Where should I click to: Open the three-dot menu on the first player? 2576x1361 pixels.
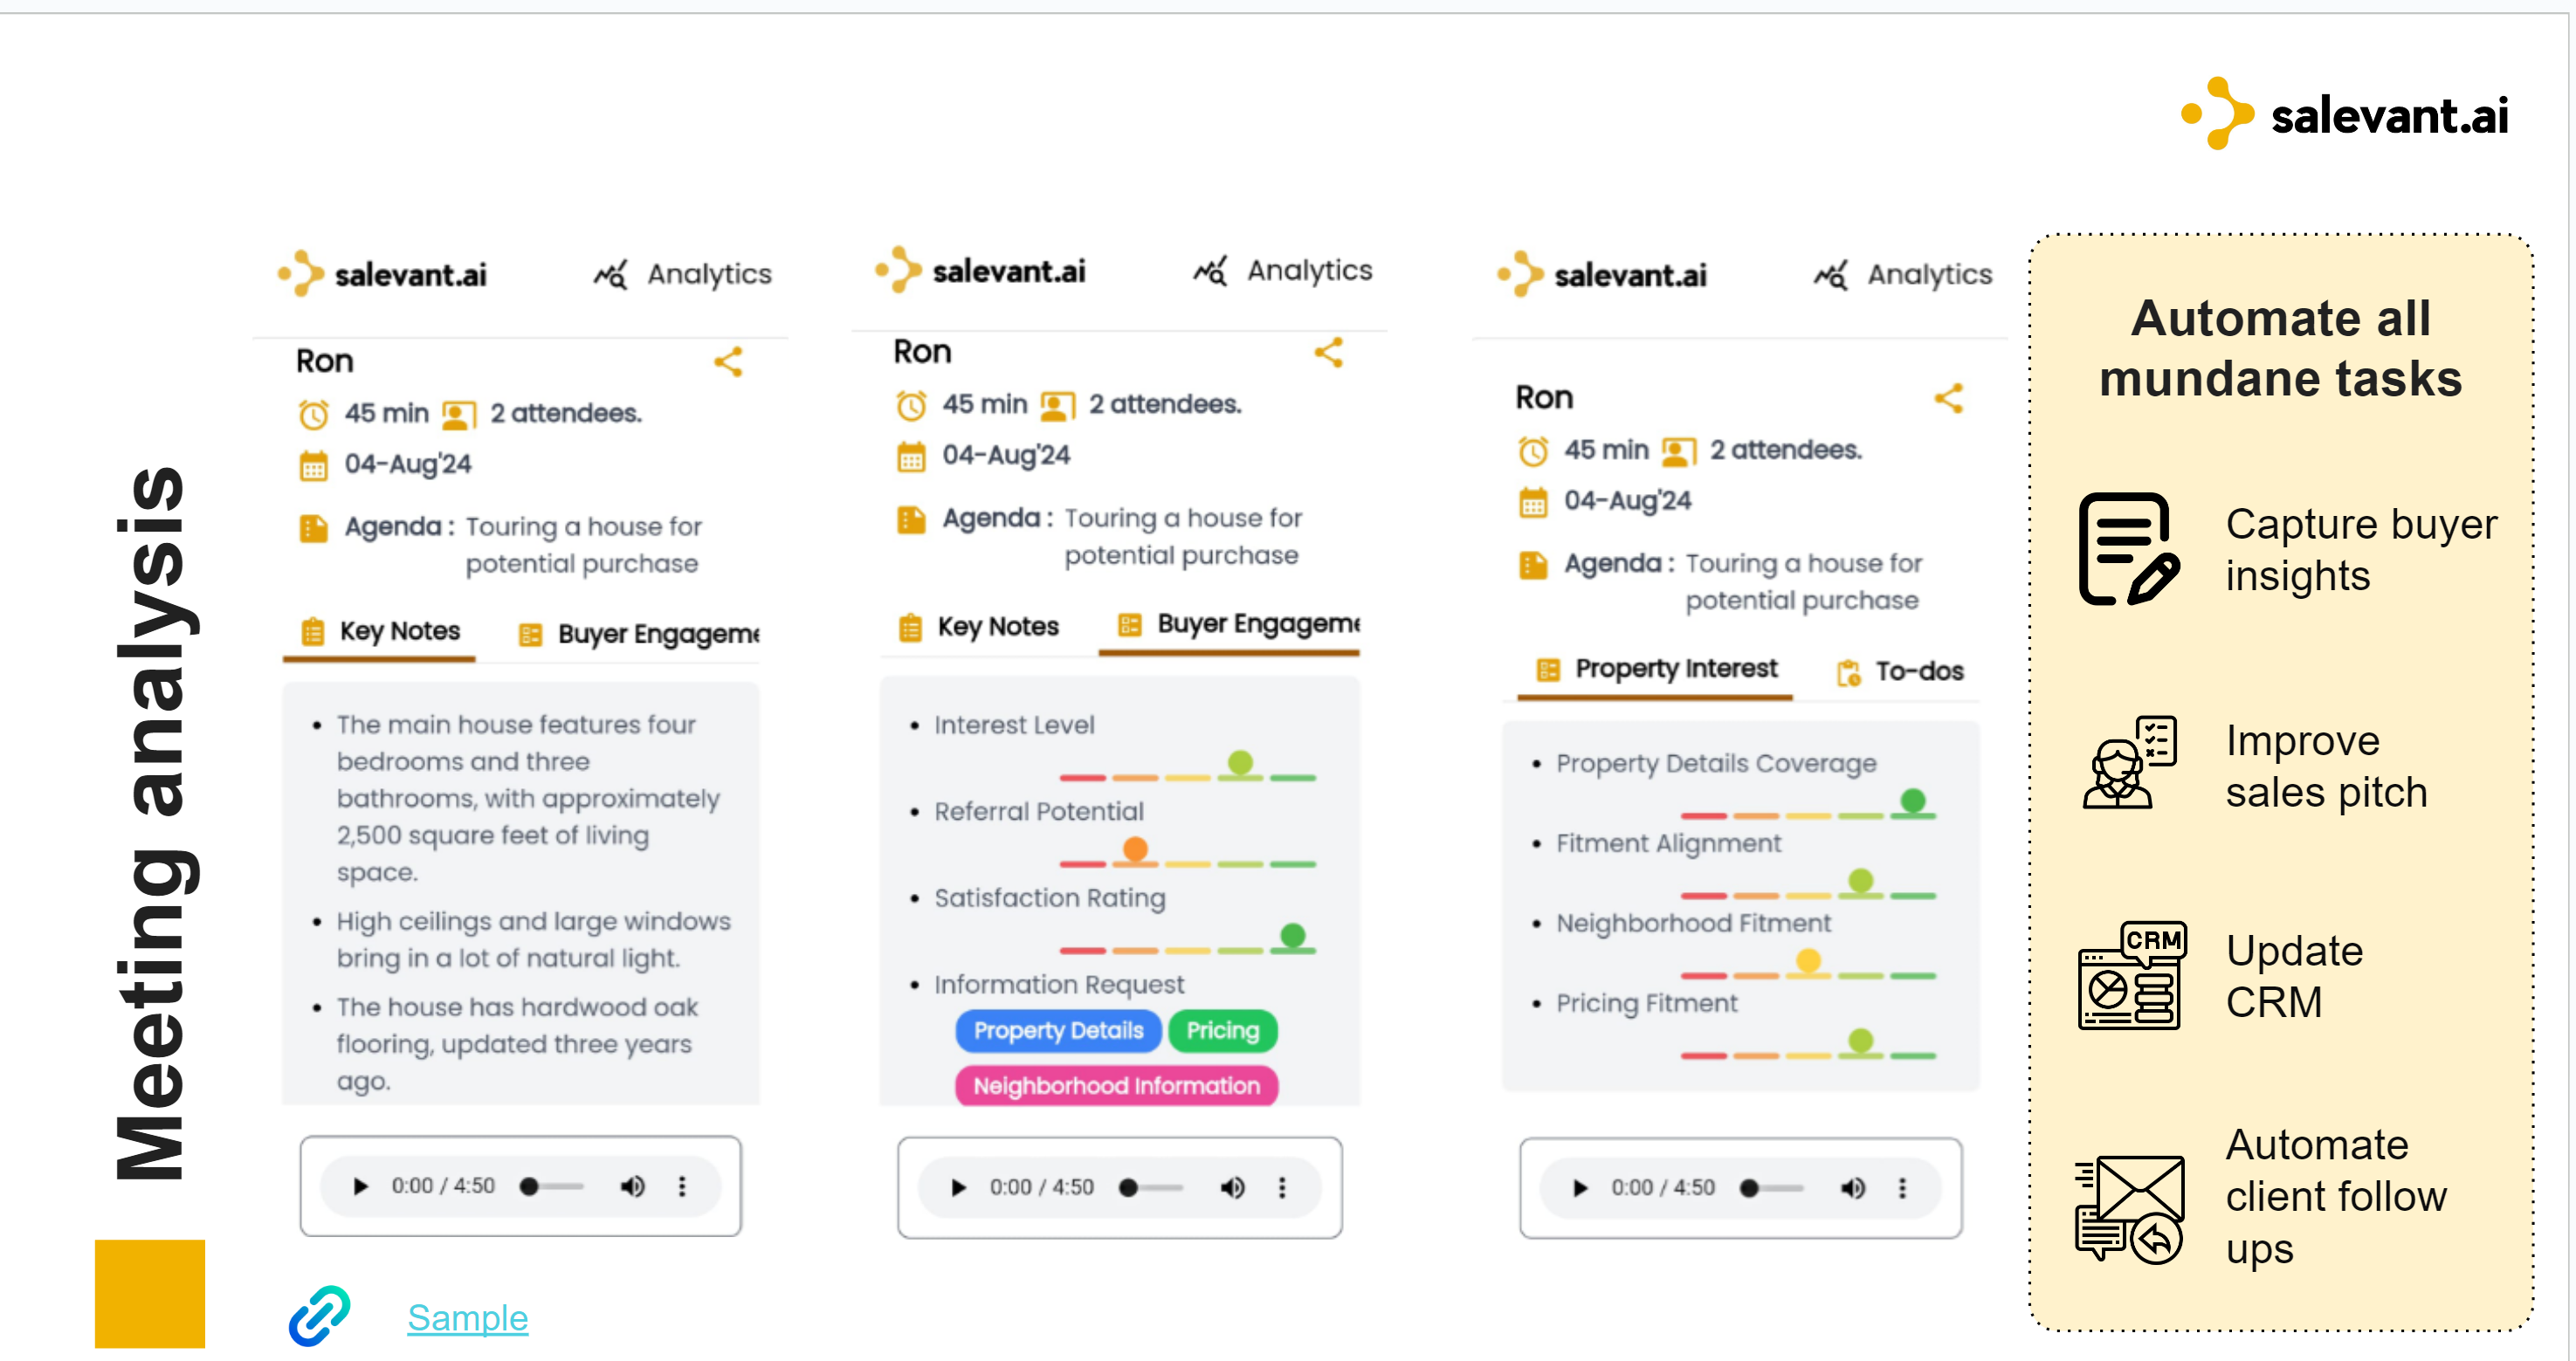(683, 1186)
